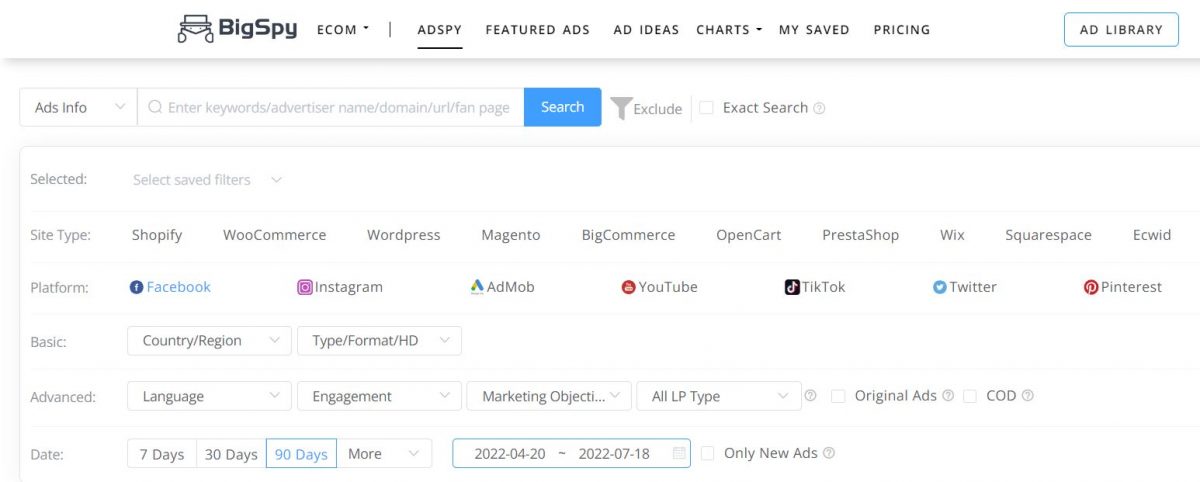Screen dimensions: 1200x482
Task: Click the TikTok platform icon
Action: 792,287
